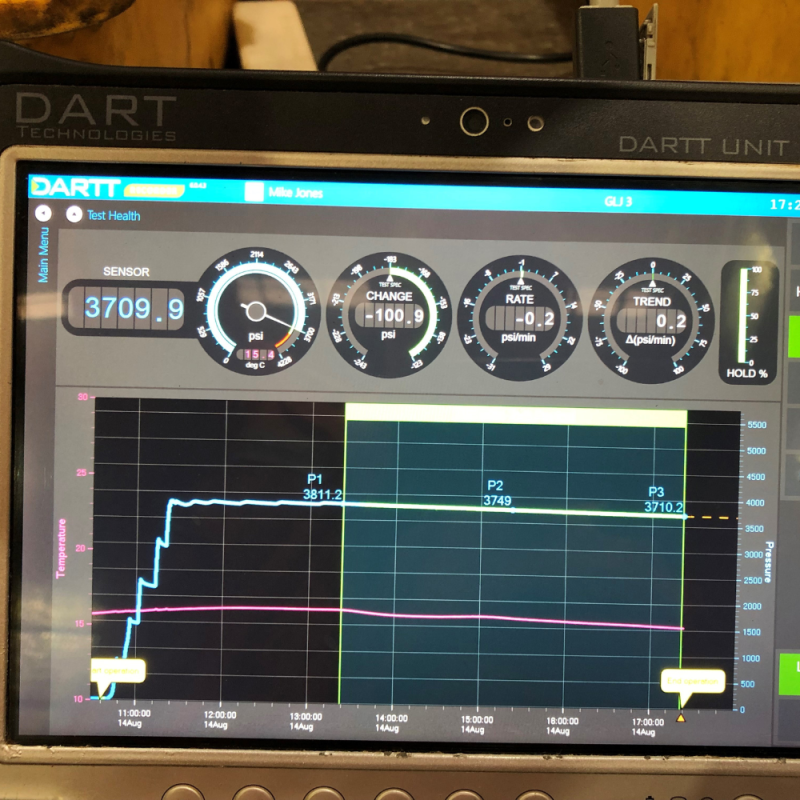Click the psi pressure dial gauge
This screenshot has width=800, height=800.
click(256, 311)
